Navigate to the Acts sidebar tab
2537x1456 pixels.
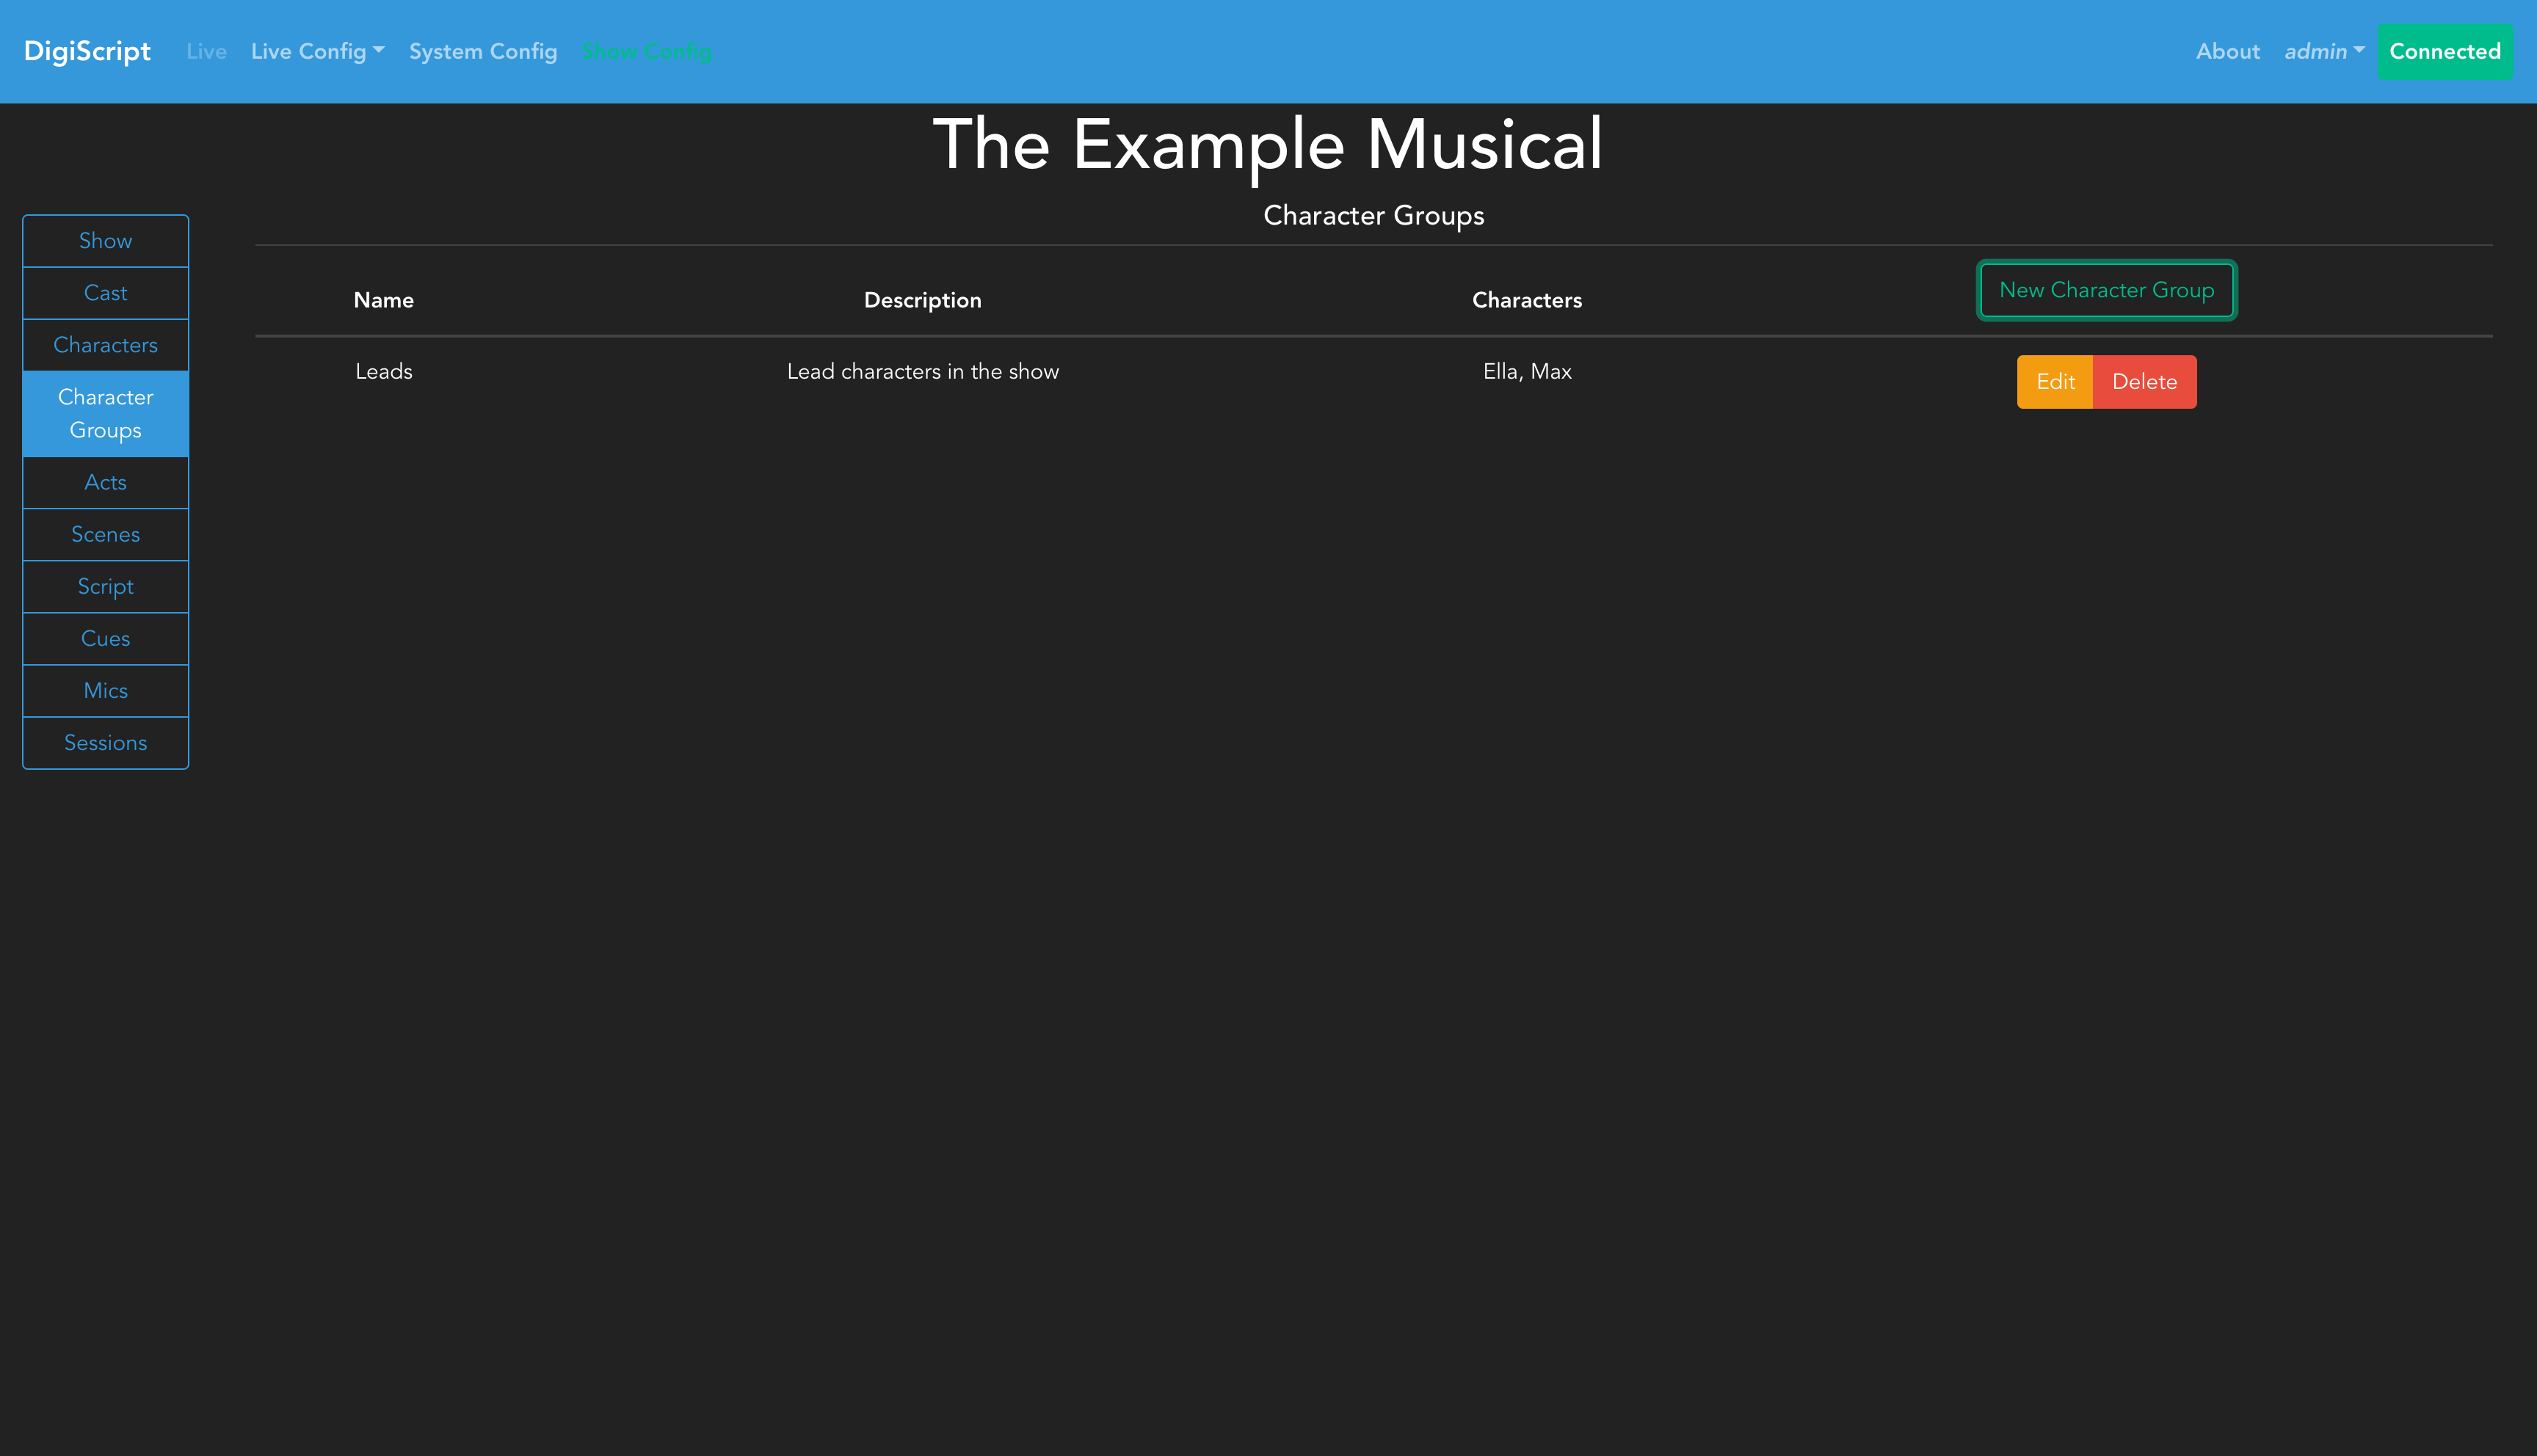(x=105, y=482)
